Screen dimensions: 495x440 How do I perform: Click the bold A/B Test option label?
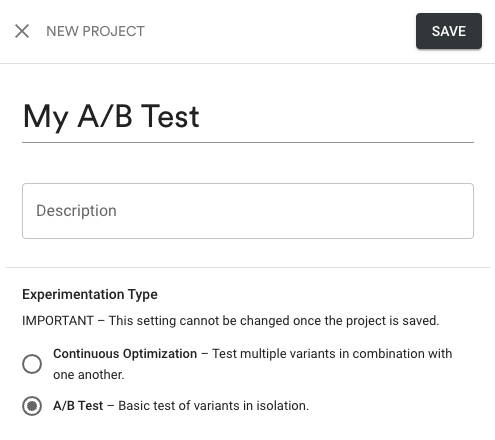(78, 406)
